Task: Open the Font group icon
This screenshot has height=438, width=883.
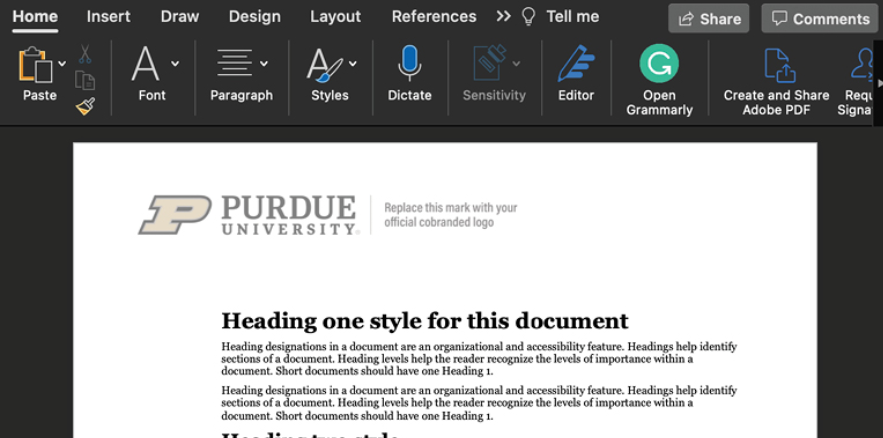Action: [145, 64]
